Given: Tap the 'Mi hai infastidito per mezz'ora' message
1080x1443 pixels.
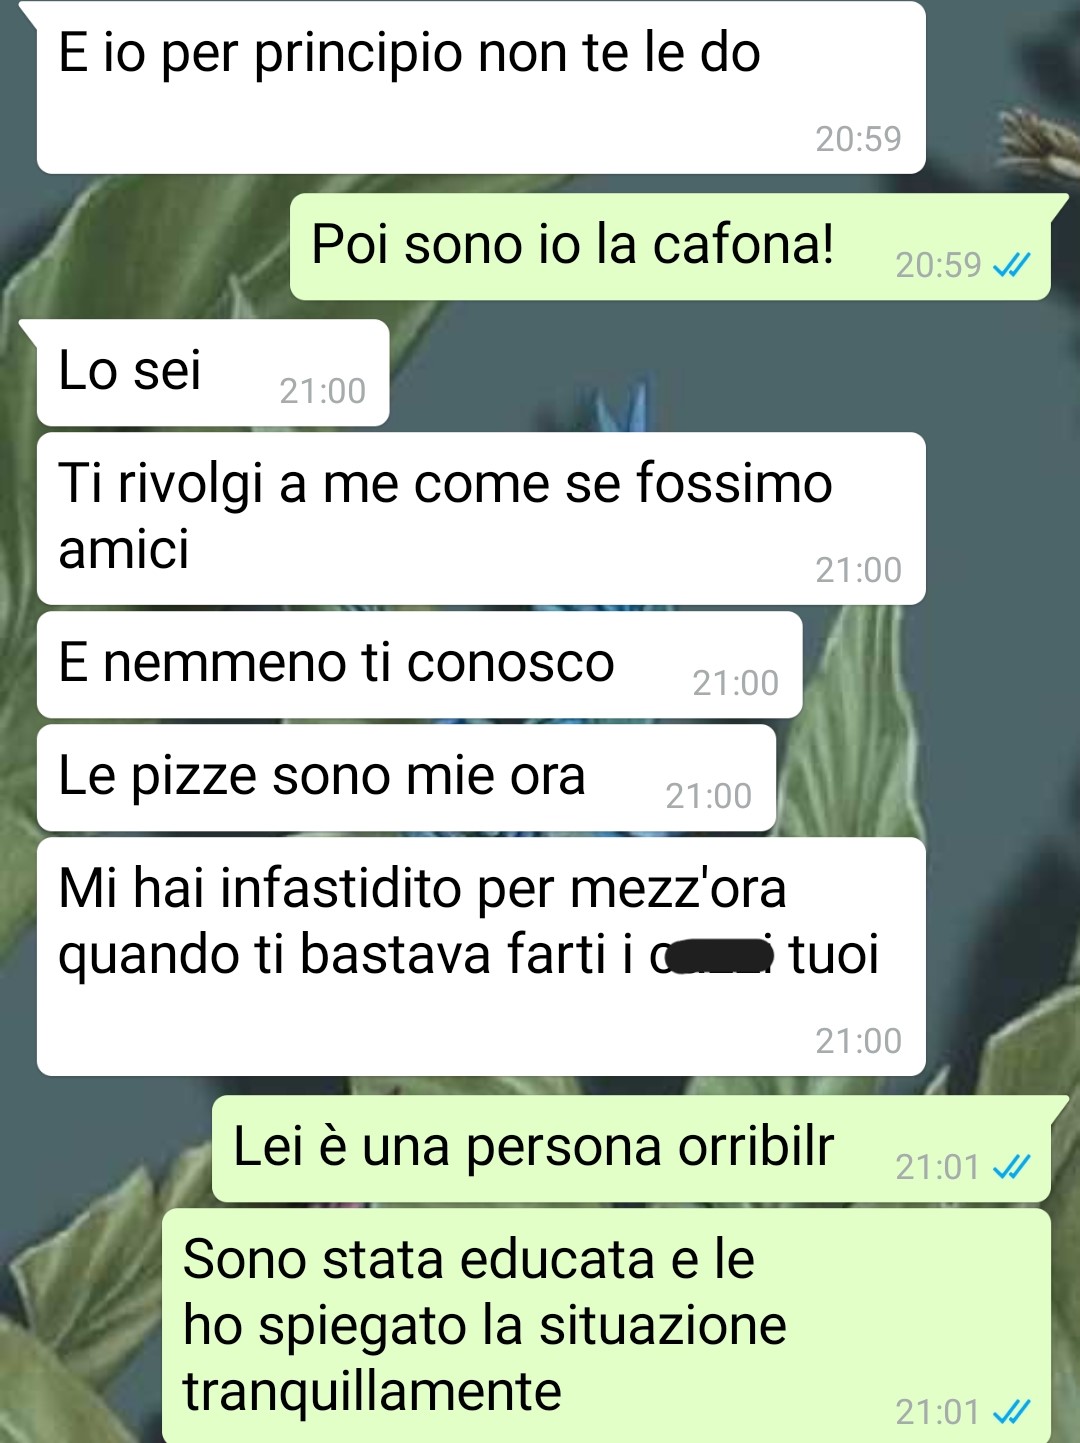Looking at the screenshot, I should pos(481,956).
